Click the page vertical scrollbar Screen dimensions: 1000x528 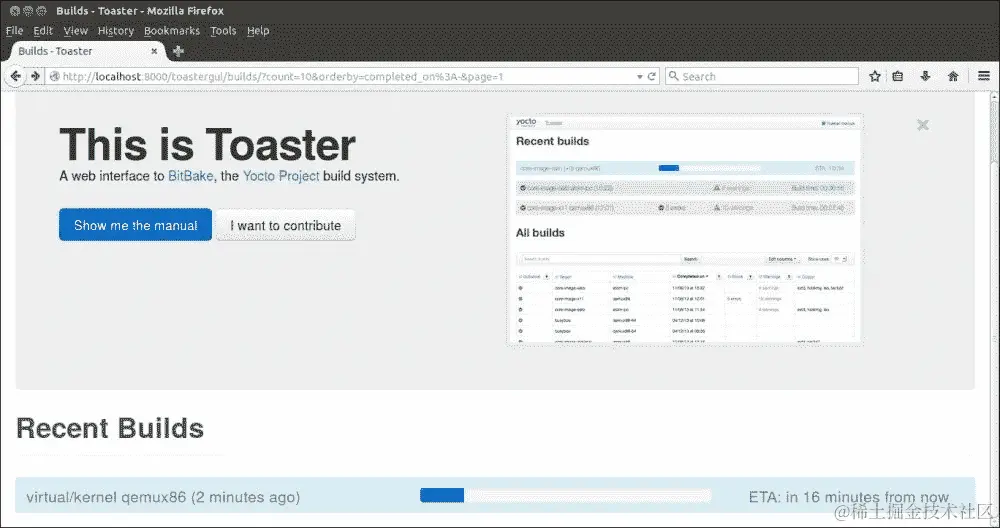point(994,309)
